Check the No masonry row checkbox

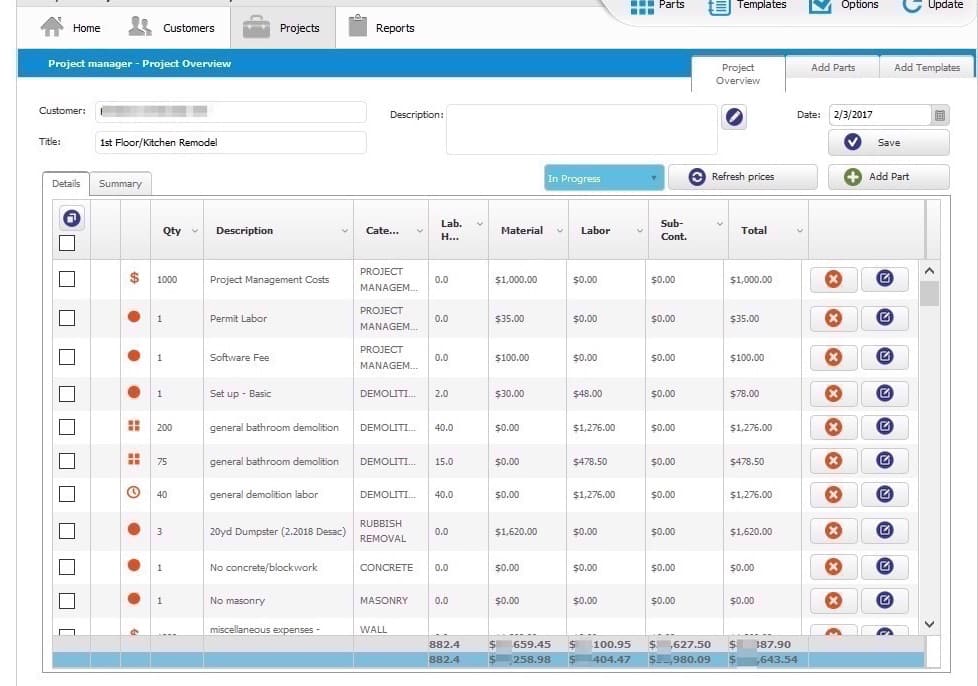click(x=67, y=601)
